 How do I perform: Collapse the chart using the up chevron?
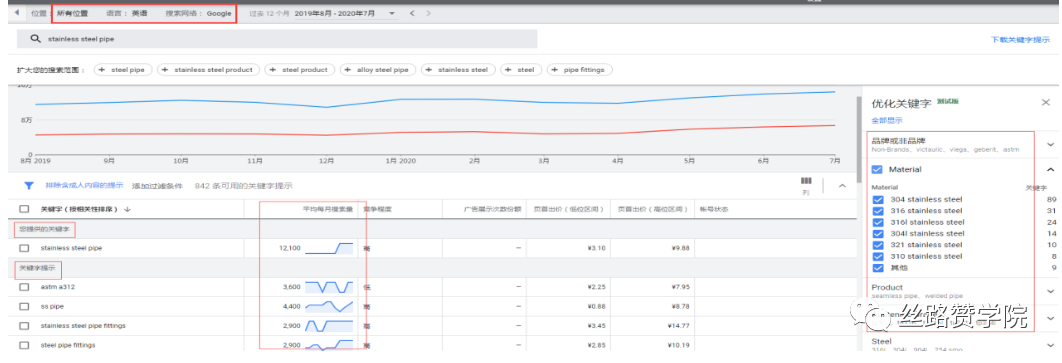[x=842, y=185]
